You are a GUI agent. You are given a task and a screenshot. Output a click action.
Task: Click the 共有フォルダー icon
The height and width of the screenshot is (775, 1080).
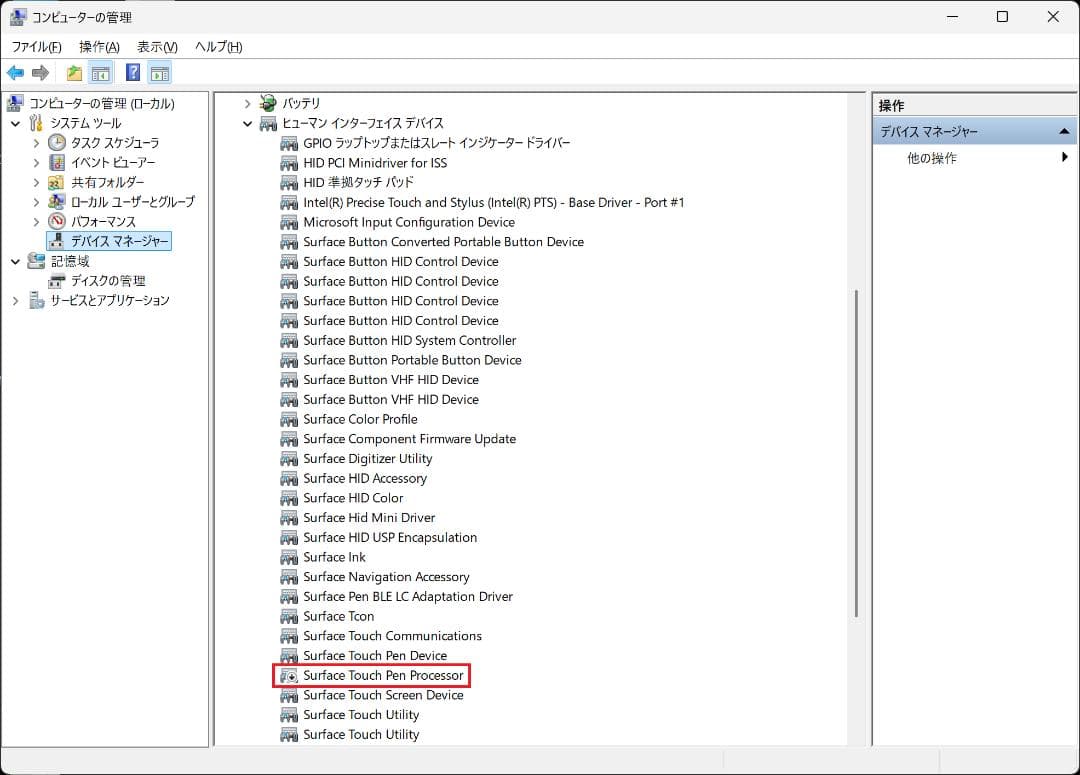[56, 183]
